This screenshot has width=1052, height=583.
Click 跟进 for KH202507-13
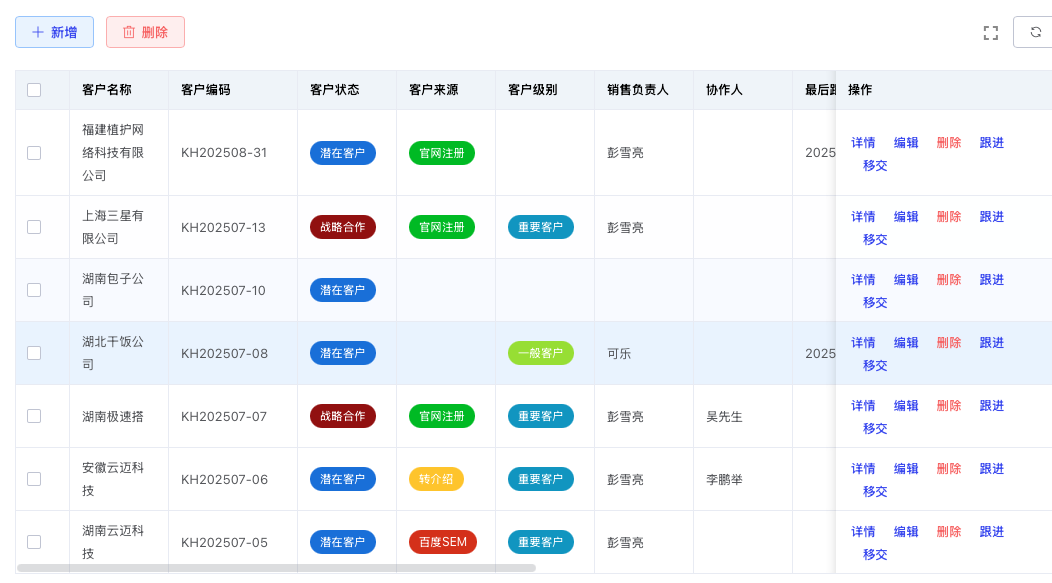click(x=992, y=216)
